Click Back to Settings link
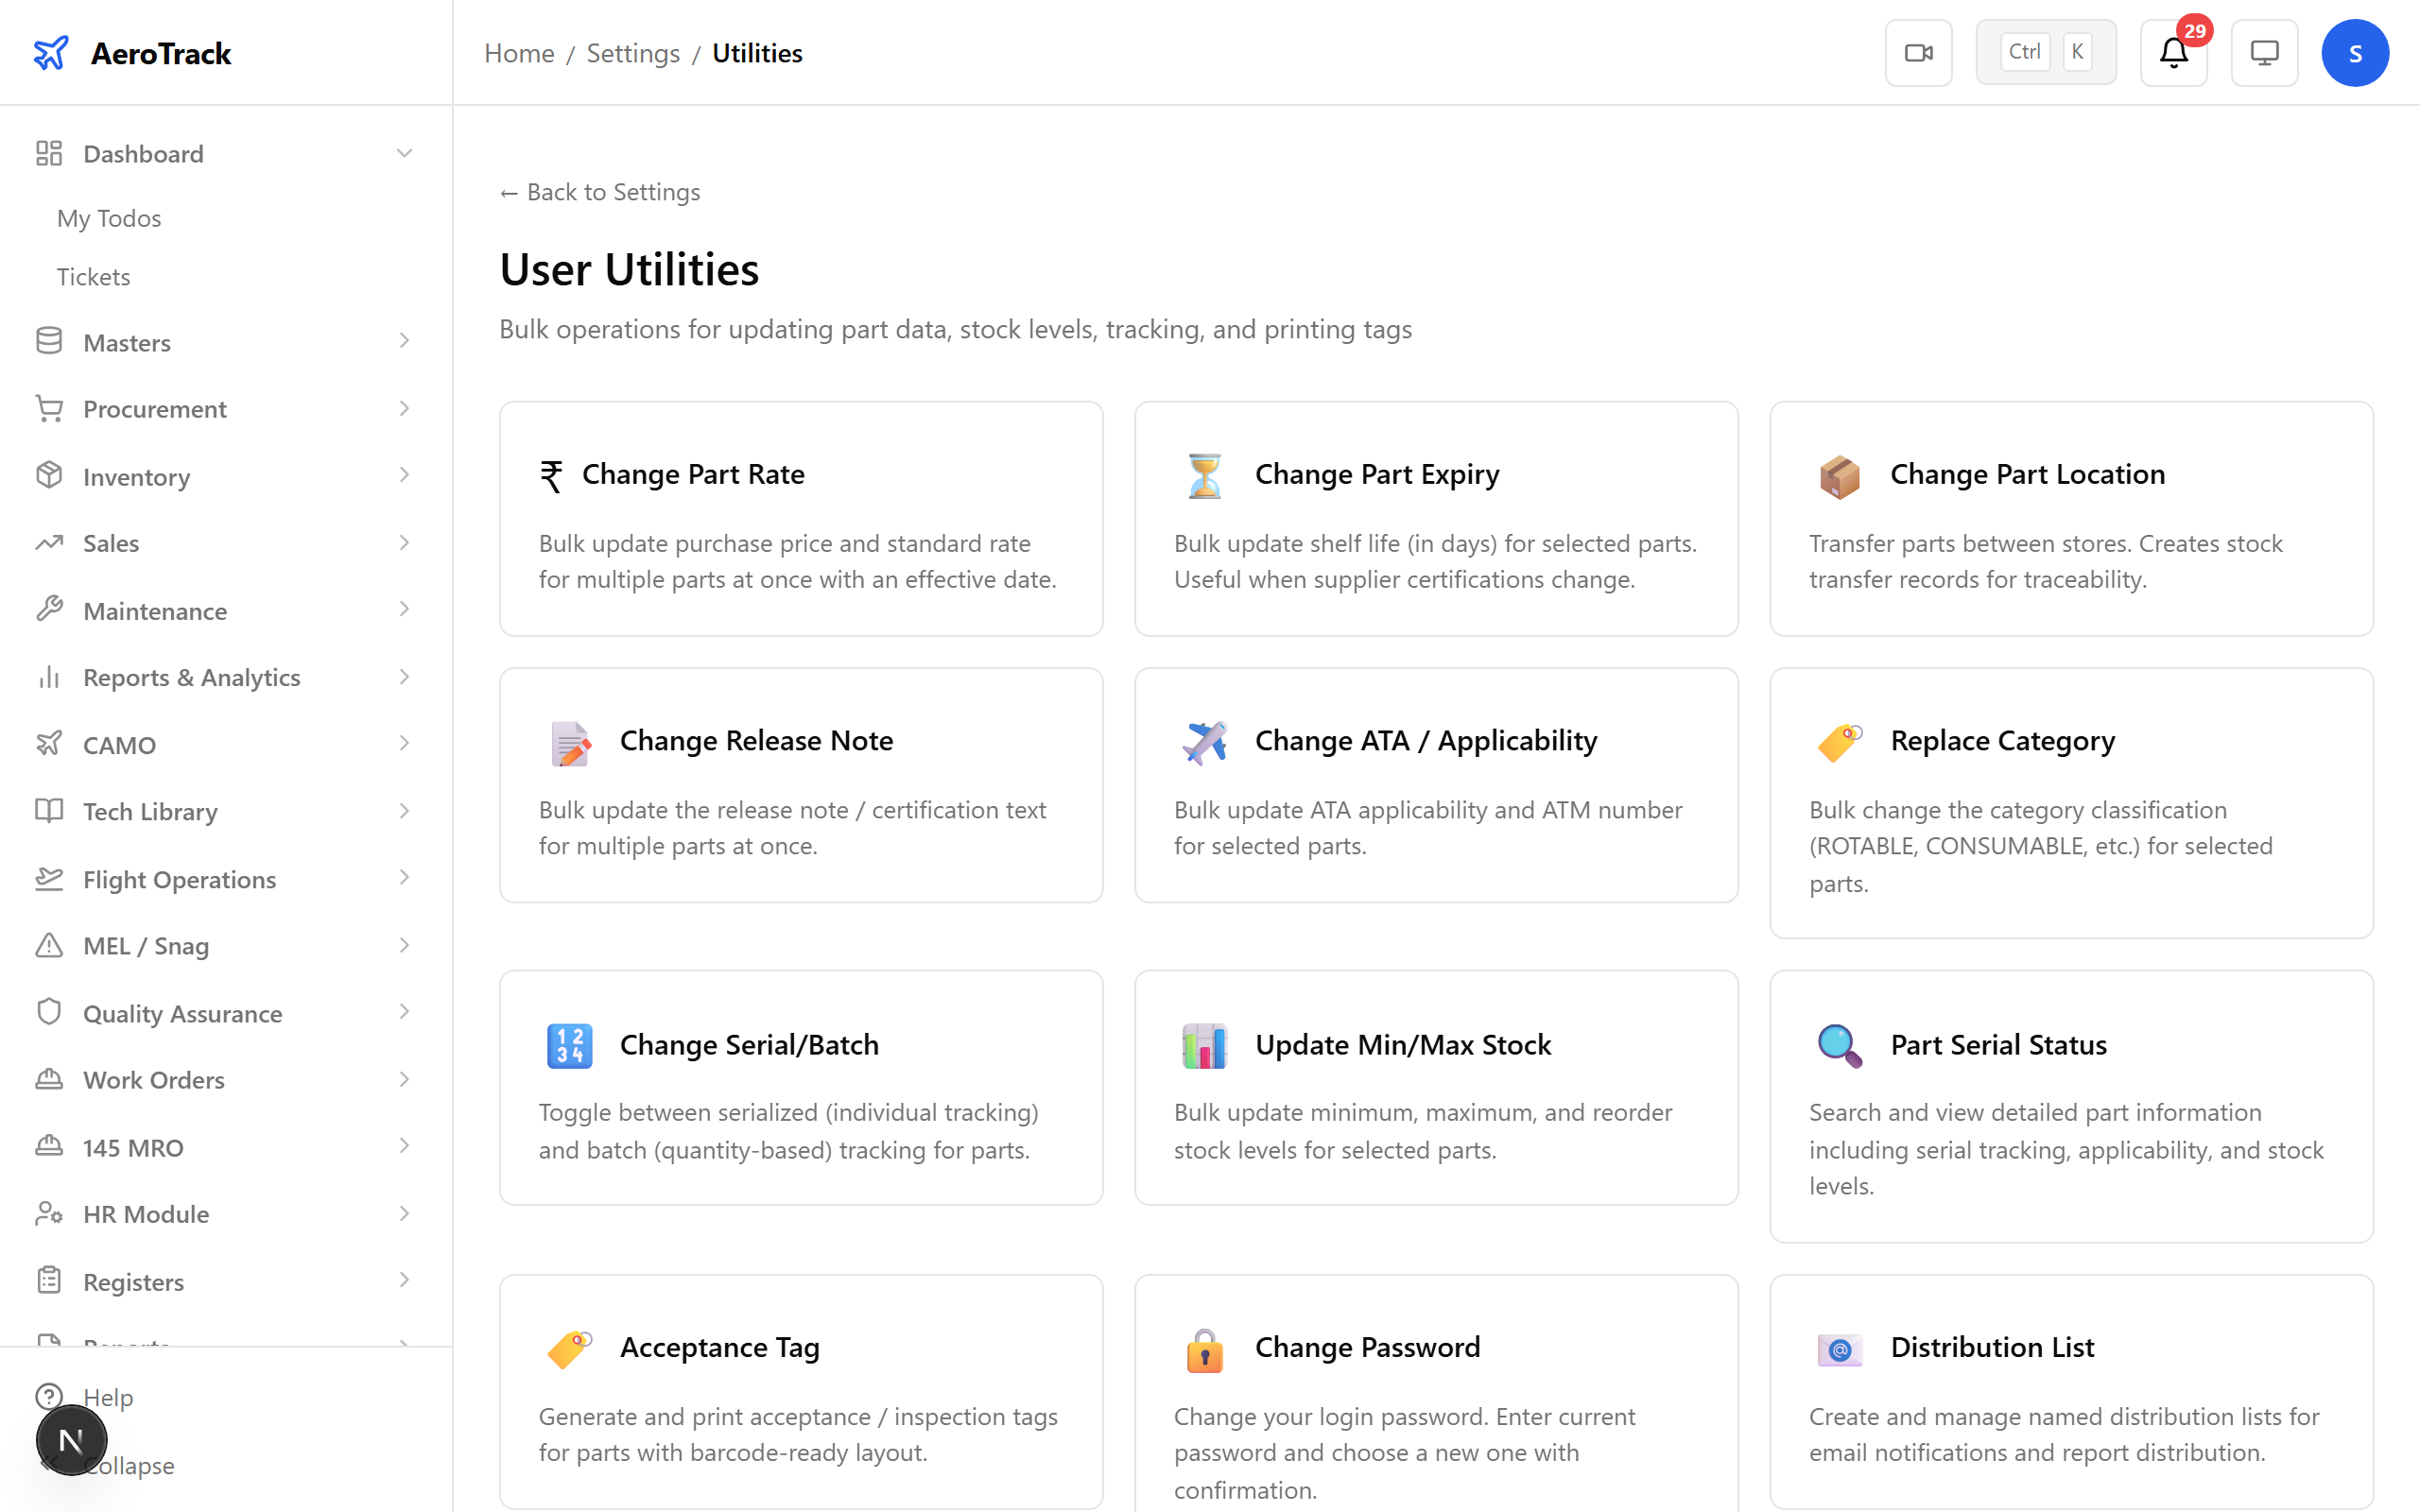Screen dimensions: 2420x1512 [599, 191]
